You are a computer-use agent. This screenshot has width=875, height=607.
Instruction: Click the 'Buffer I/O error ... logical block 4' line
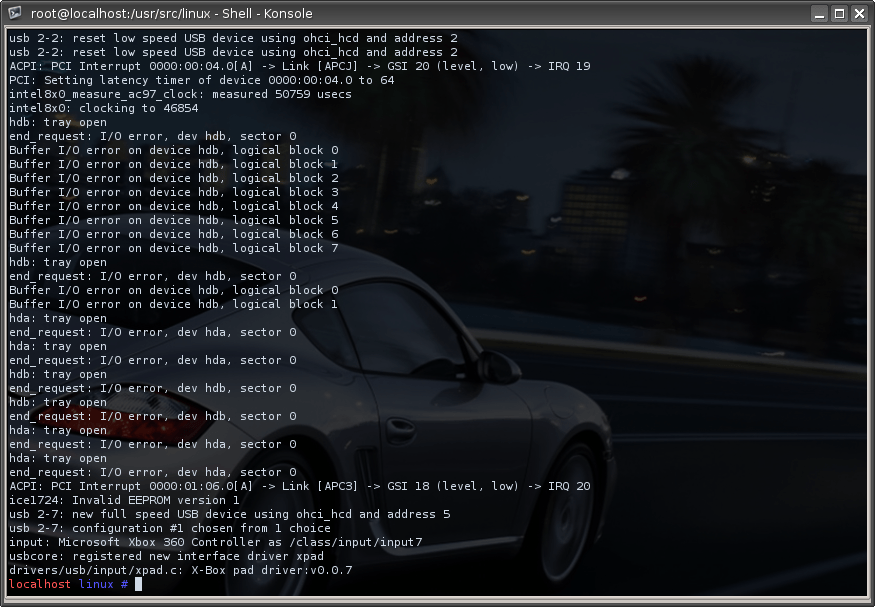click(174, 206)
